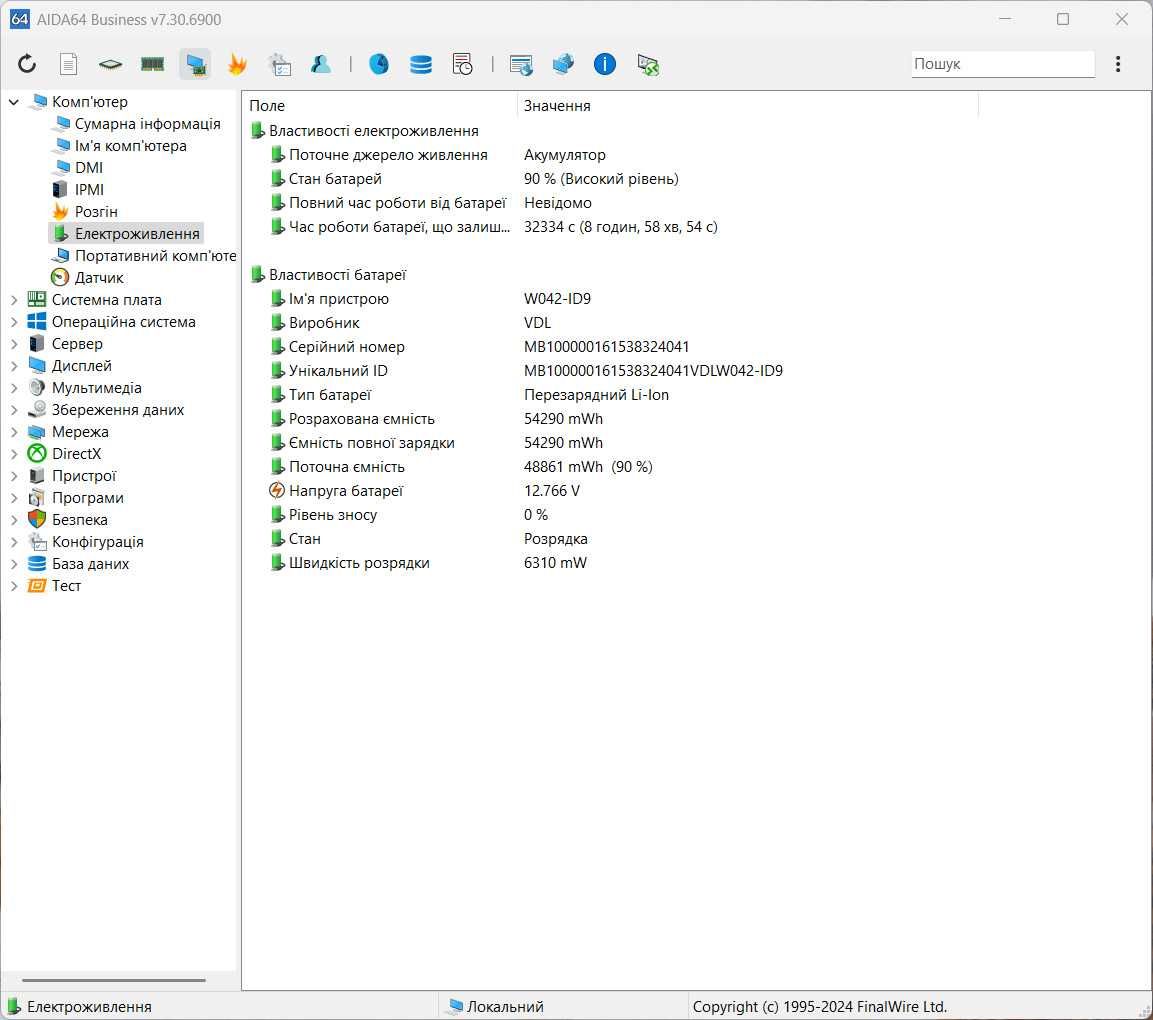Select Ім'я комп'ютера in the tree
The image size is (1153, 1020).
tap(130, 146)
